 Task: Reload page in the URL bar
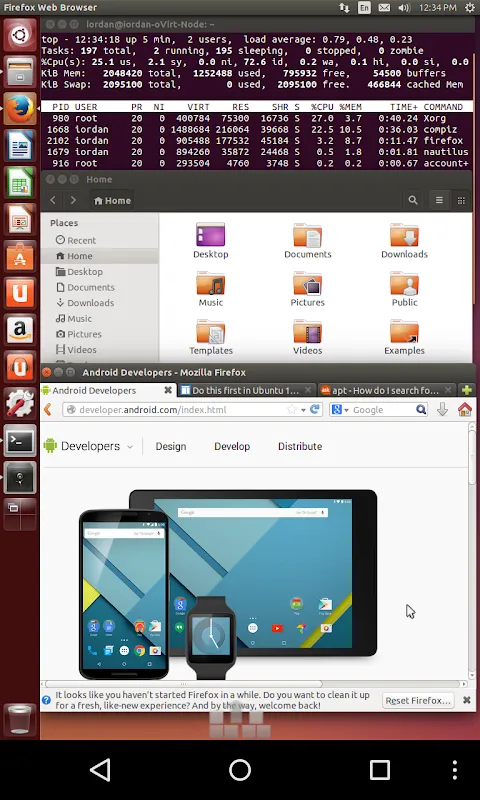click(x=315, y=409)
